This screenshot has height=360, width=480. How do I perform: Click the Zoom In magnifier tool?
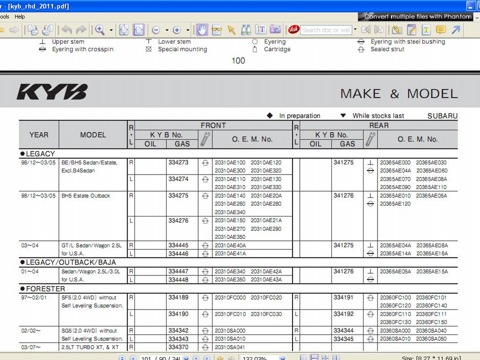99,30
